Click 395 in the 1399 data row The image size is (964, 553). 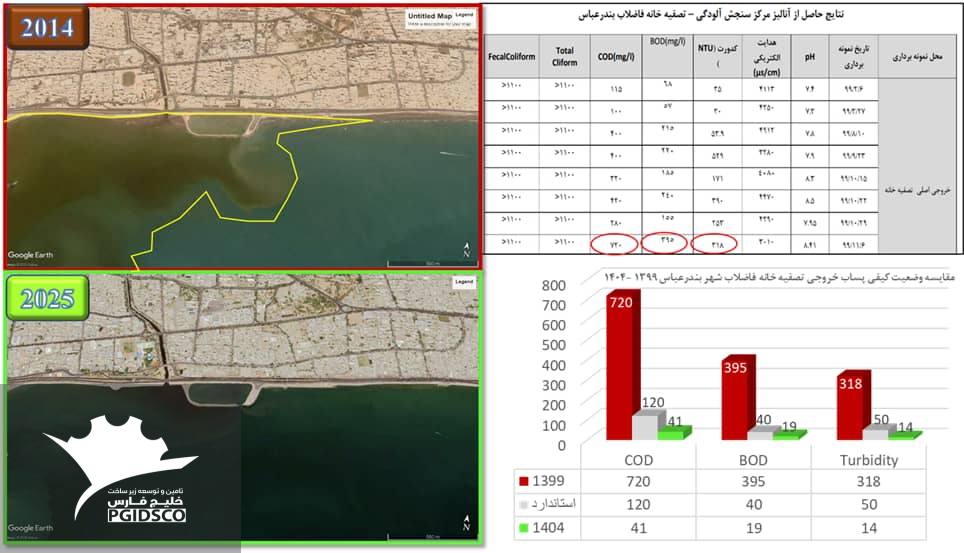[x=753, y=481]
